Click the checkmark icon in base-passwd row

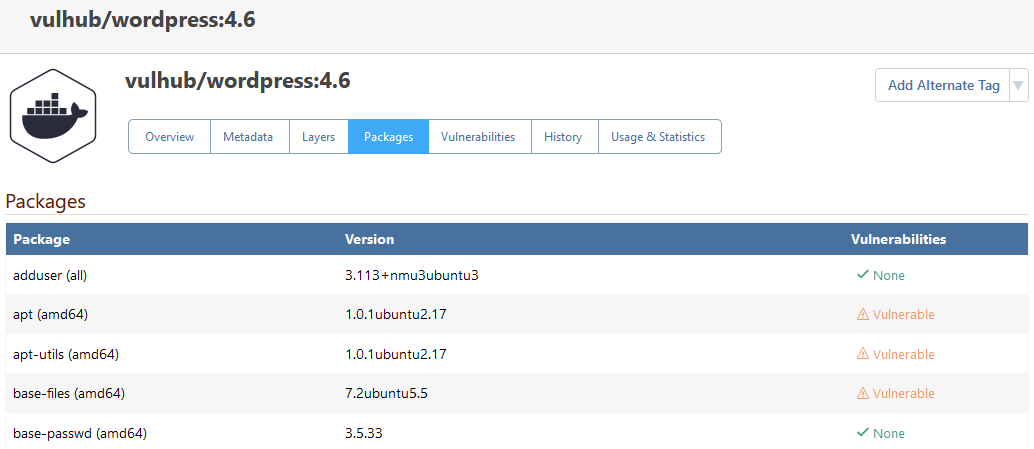pos(863,433)
